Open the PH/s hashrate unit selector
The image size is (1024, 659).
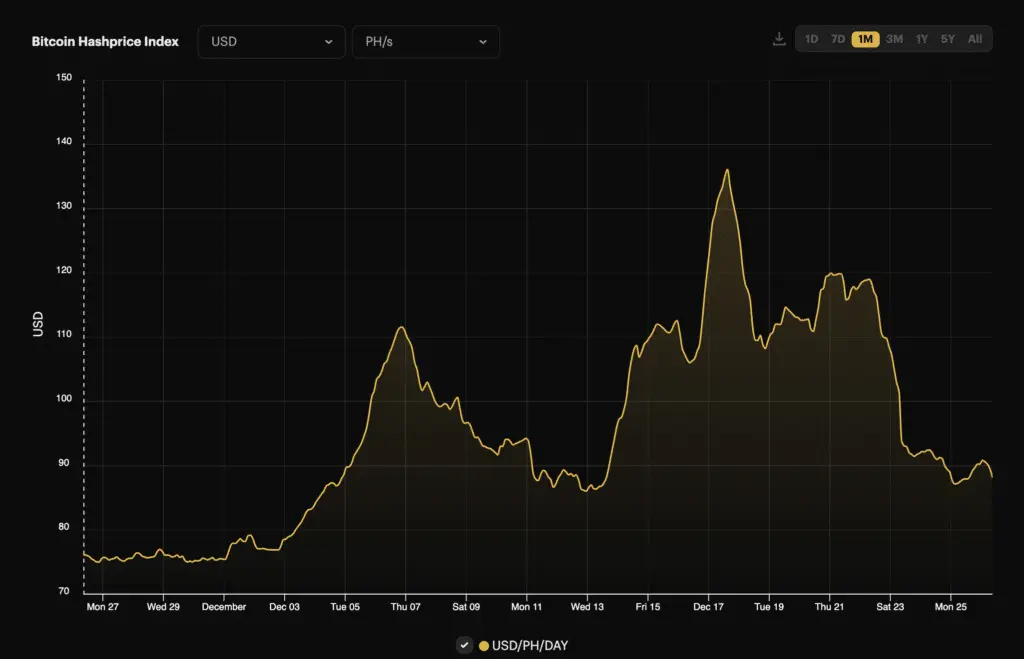(x=426, y=42)
